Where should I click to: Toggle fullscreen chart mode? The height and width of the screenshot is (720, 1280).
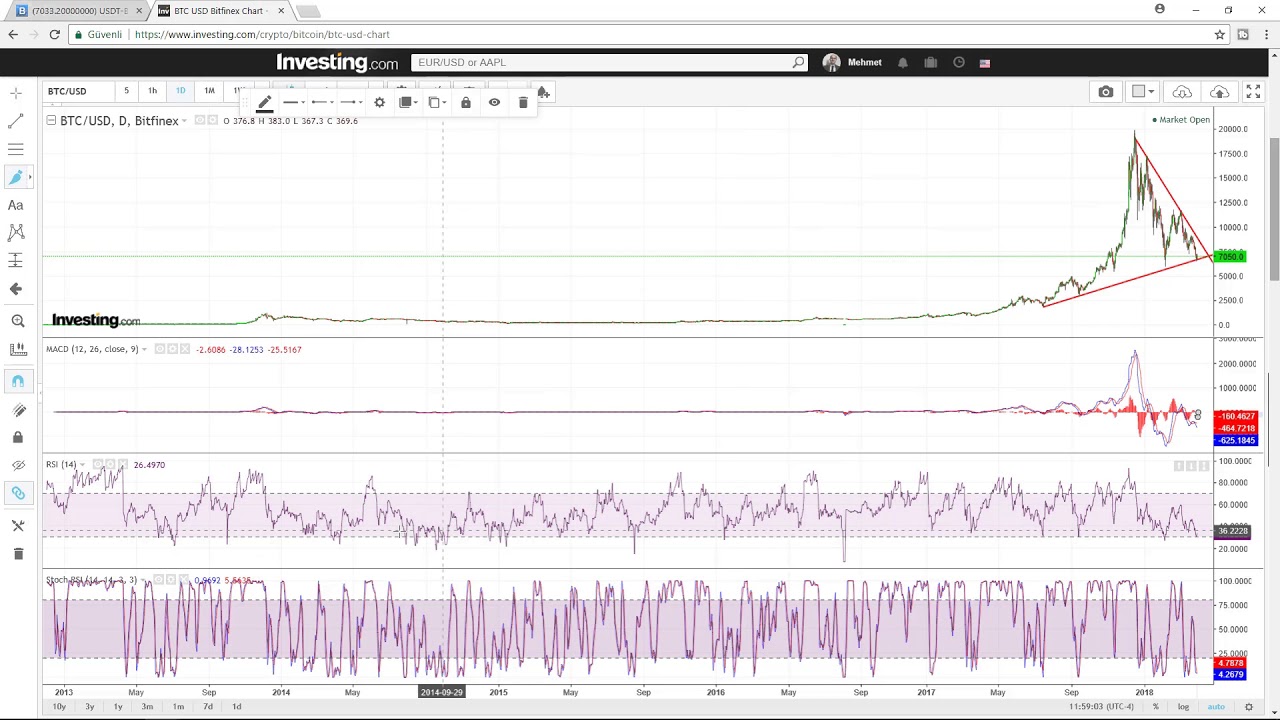(x=1253, y=92)
